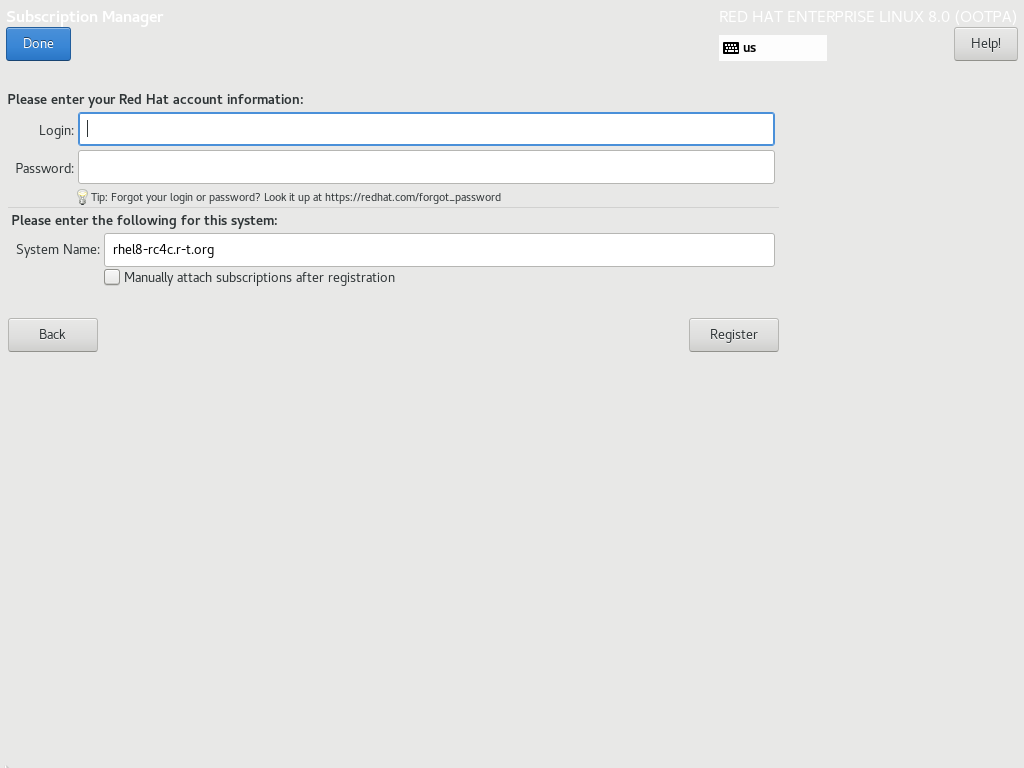The width and height of the screenshot is (1024, 768).
Task: Select the "us" keyboard layout text
Action: (750, 48)
